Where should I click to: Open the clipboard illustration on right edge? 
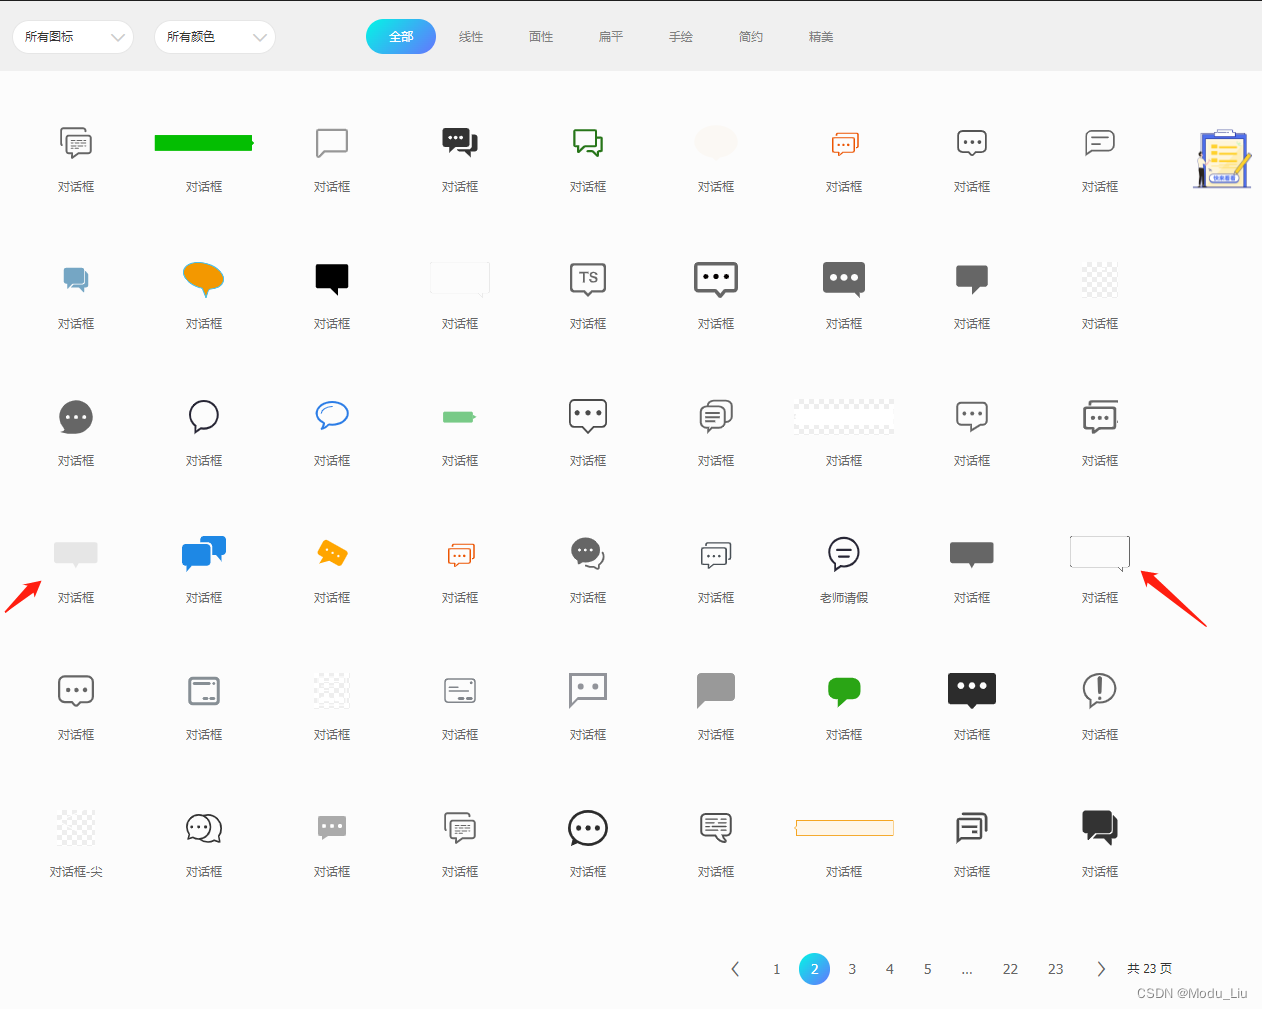point(1222,158)
